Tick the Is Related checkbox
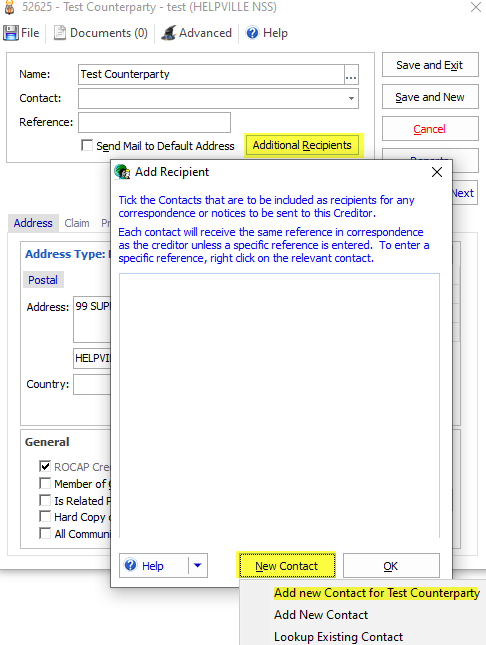 45,500
